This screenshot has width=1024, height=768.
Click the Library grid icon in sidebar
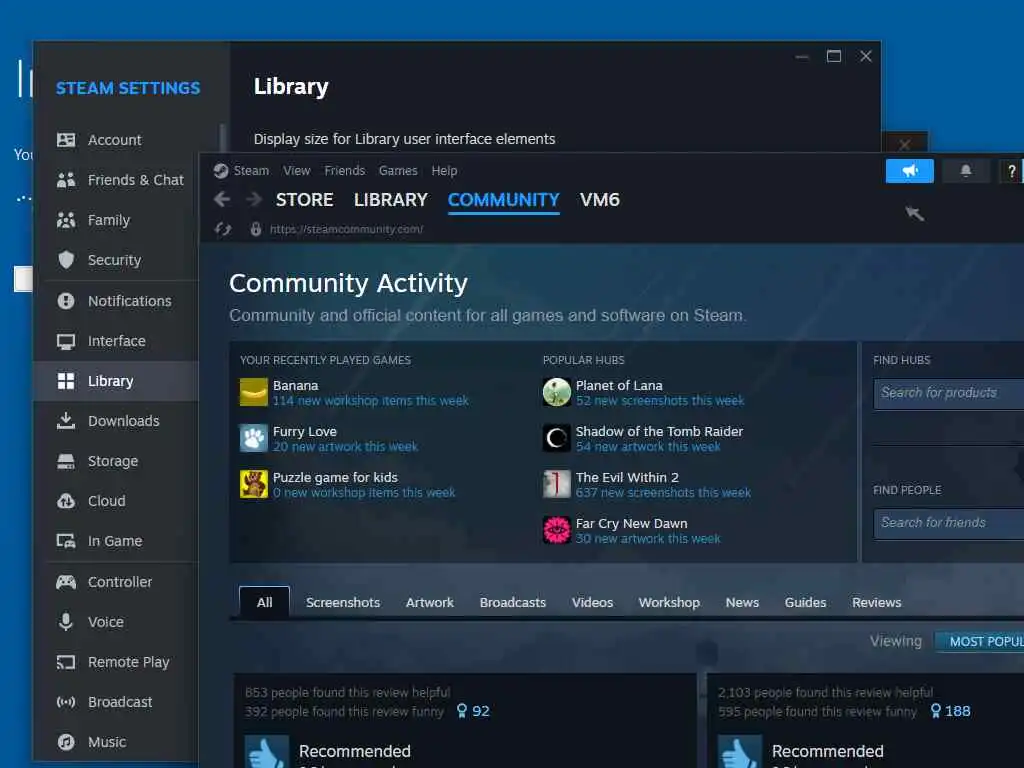(x=66, y=381)
